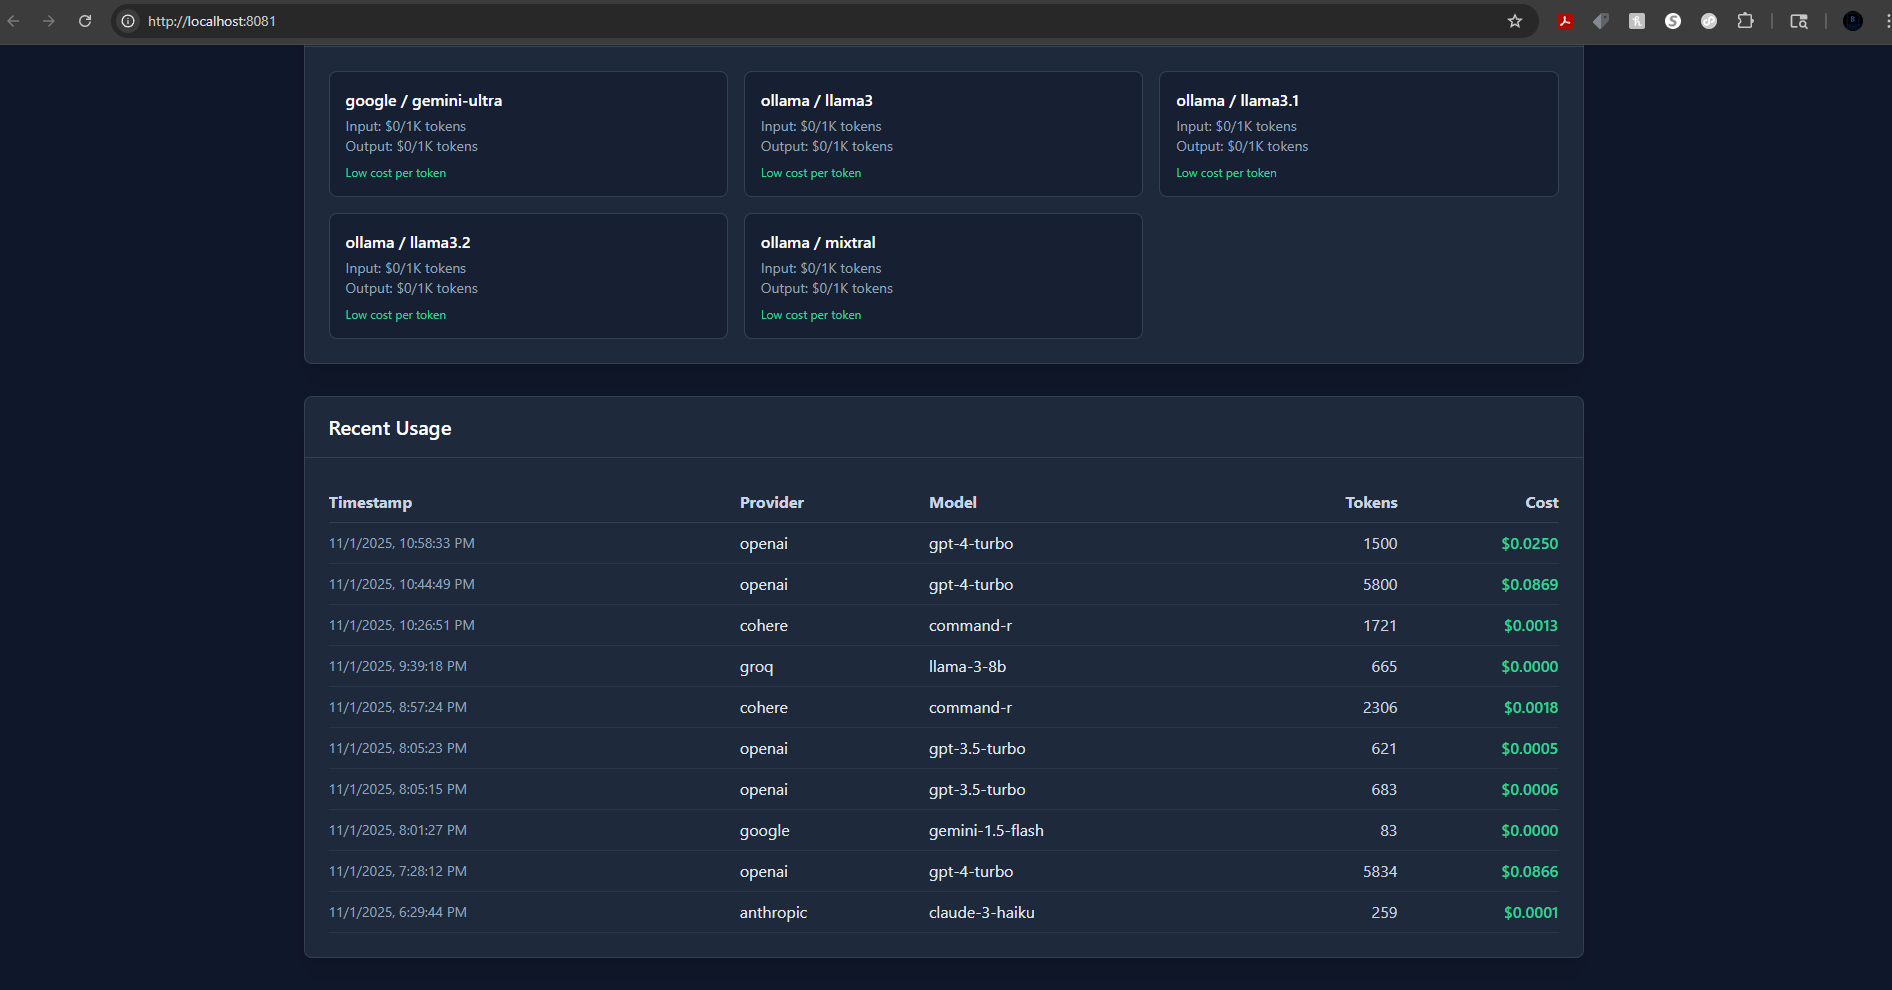The height and width of the screenshot is (990, 1892).
Task: Click the Cost column header
Action: click(1542, 503)
